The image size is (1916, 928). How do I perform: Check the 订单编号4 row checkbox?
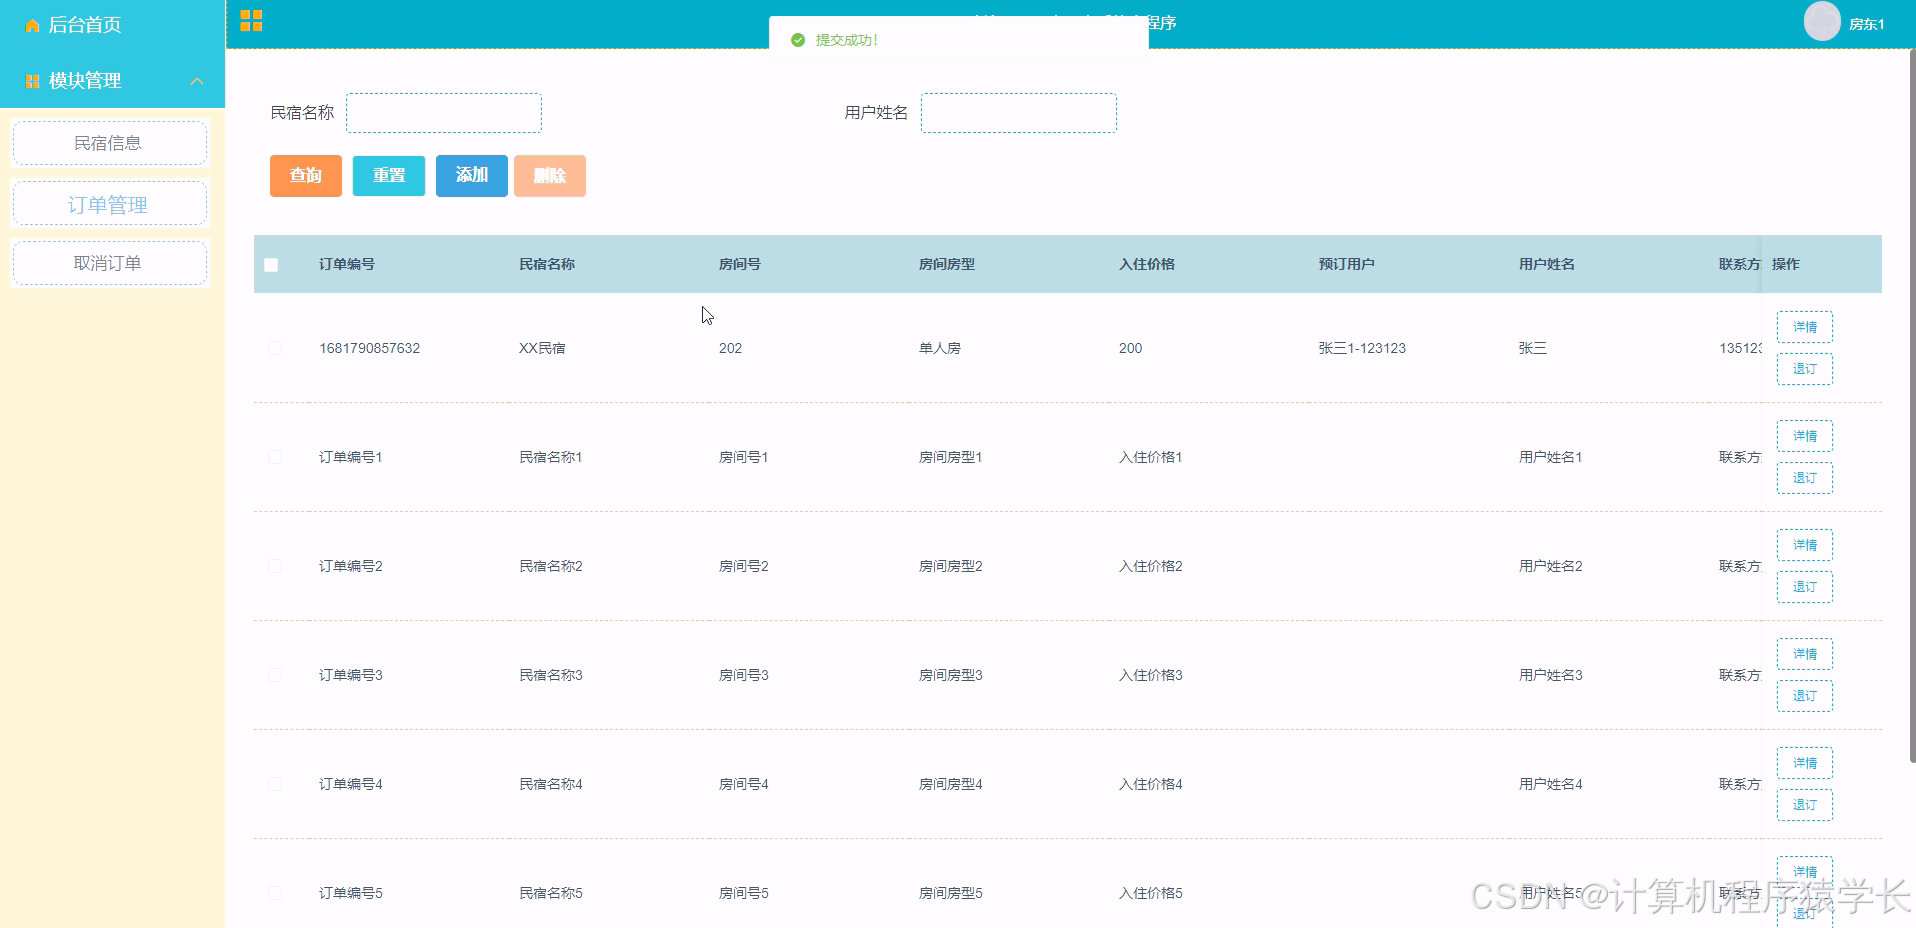pos(275,784)
